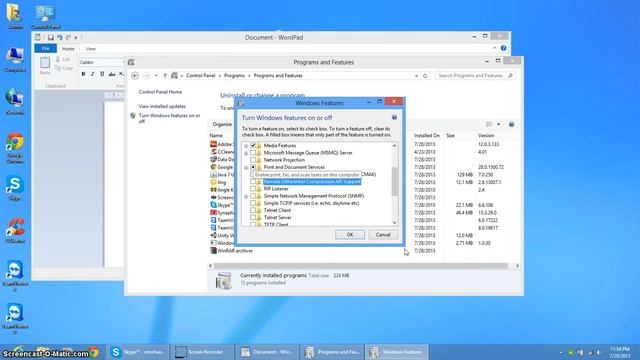Open the WordPad quick access toolbar dropdown
This screenshot has height=360, width=640.
[76, 38]
